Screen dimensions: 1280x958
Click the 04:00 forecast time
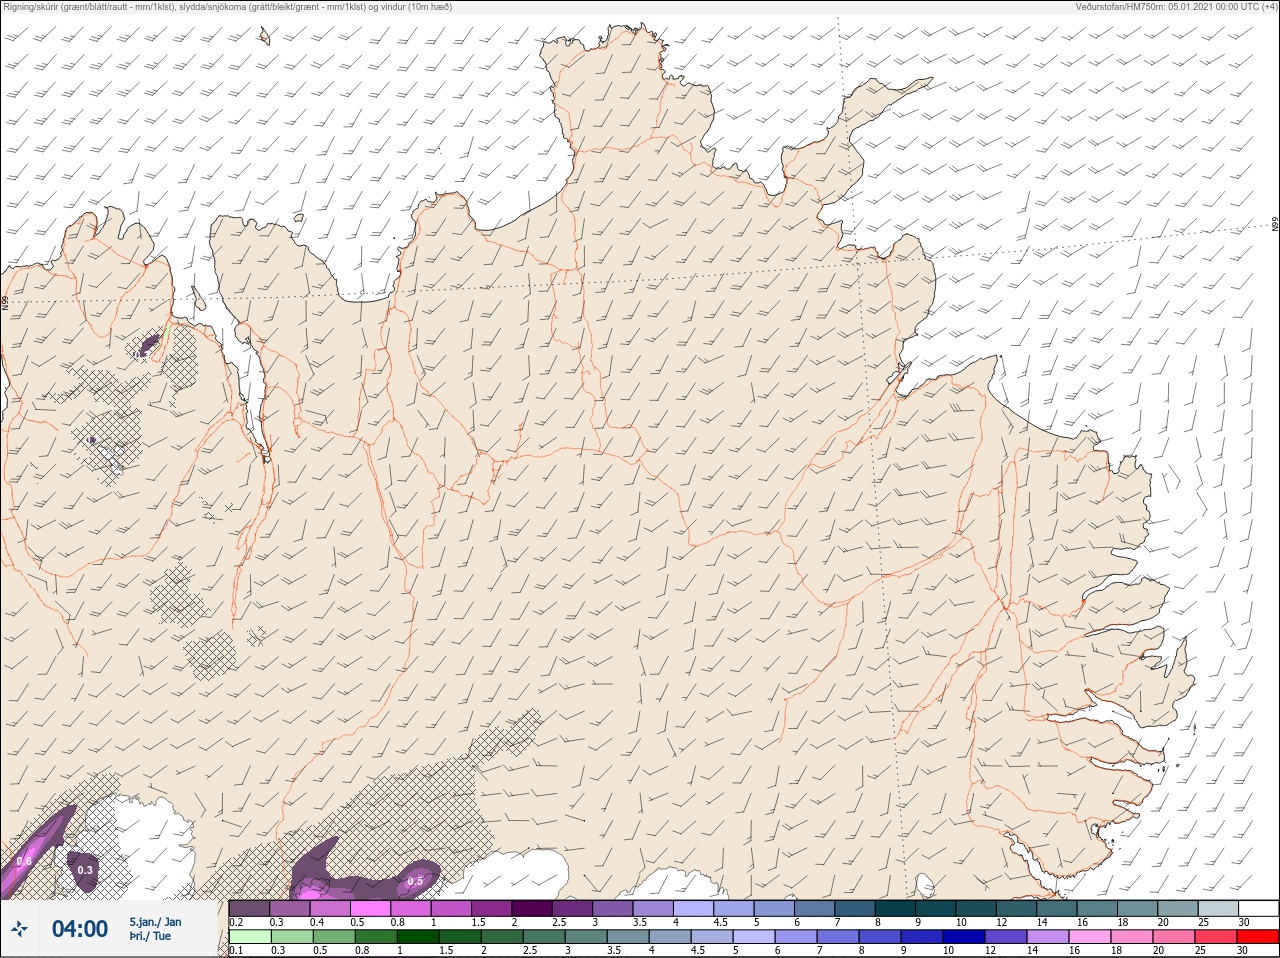80,929
